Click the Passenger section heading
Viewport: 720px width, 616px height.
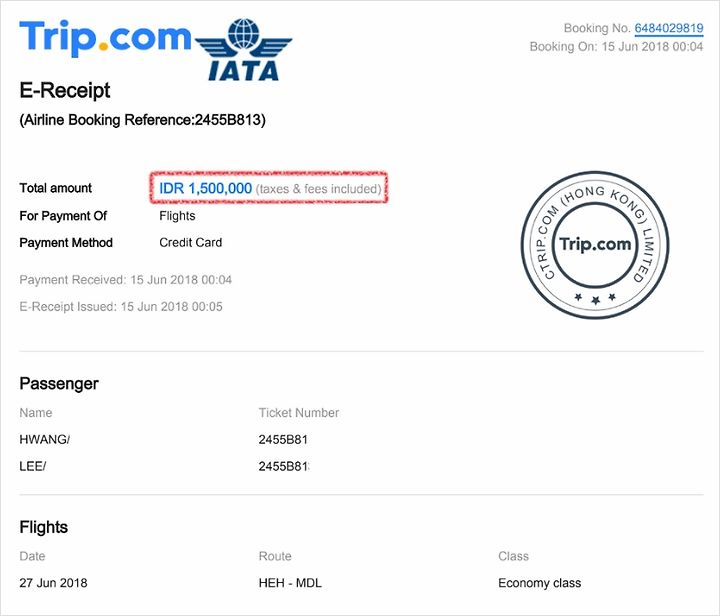click(x=59, y=383)
